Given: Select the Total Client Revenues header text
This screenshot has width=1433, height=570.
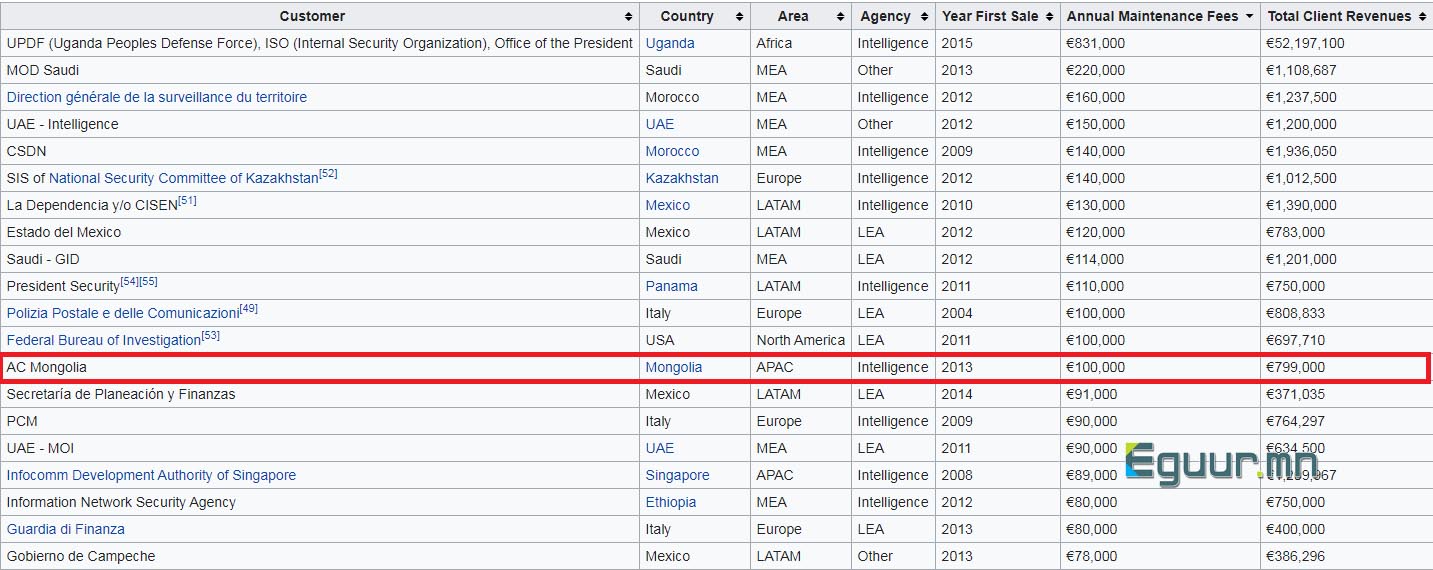Looking at the screenshot, I should tap(1339, 16).
